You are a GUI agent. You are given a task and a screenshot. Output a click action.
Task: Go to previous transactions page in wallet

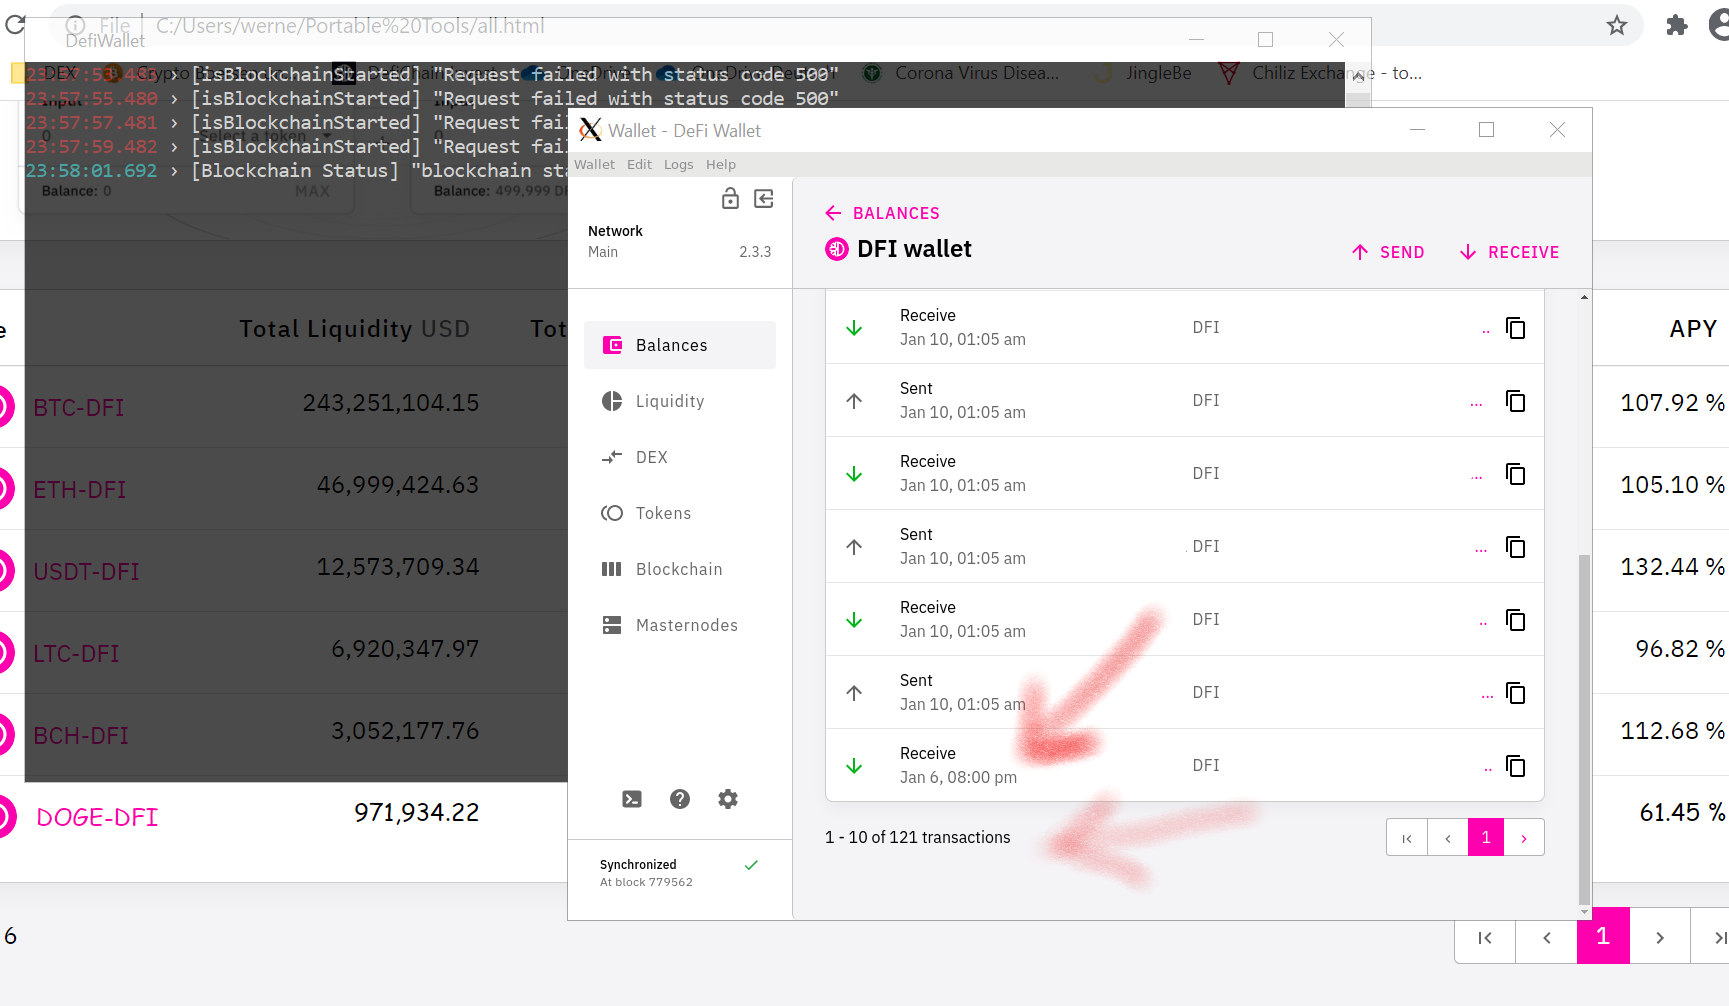tap(1447, 838)
